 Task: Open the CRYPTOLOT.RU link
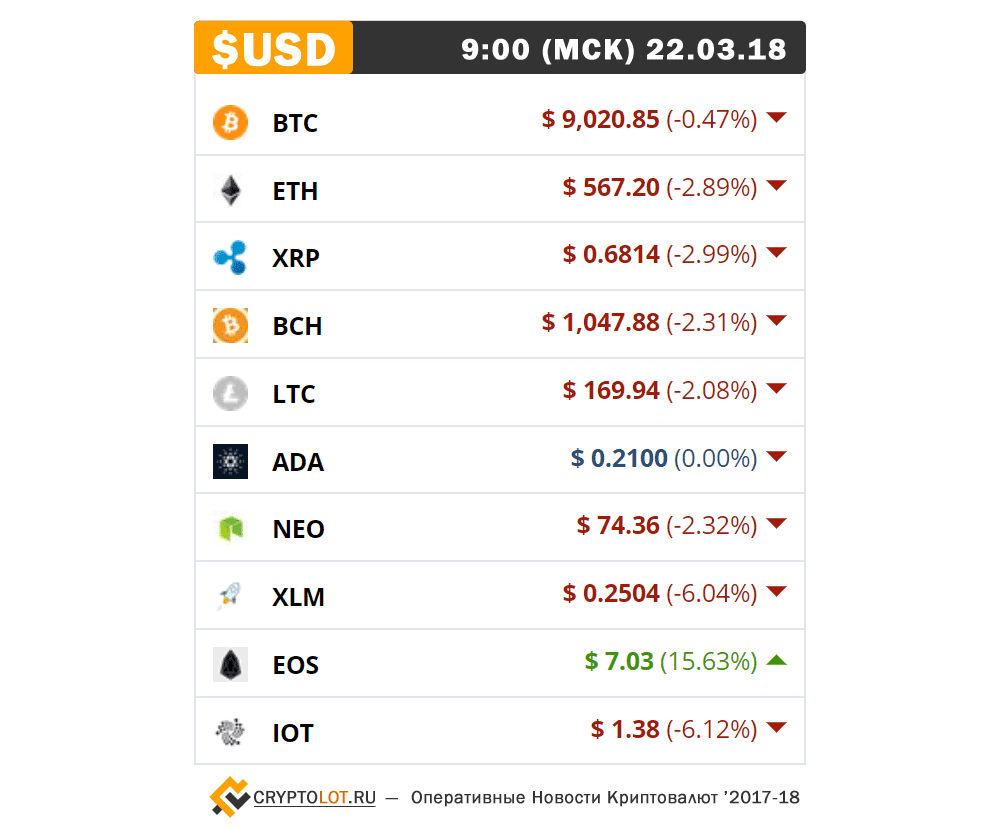click(x=314, y=798)
